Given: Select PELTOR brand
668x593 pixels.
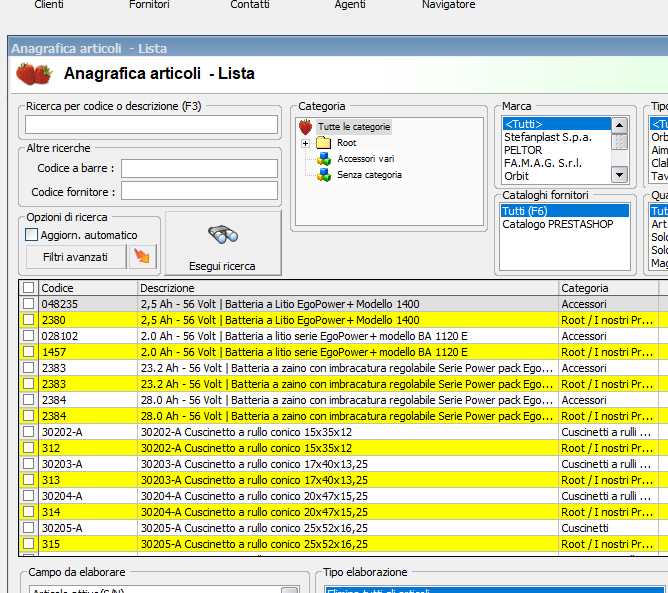Looking at the screenshot, I should point(556,150).
